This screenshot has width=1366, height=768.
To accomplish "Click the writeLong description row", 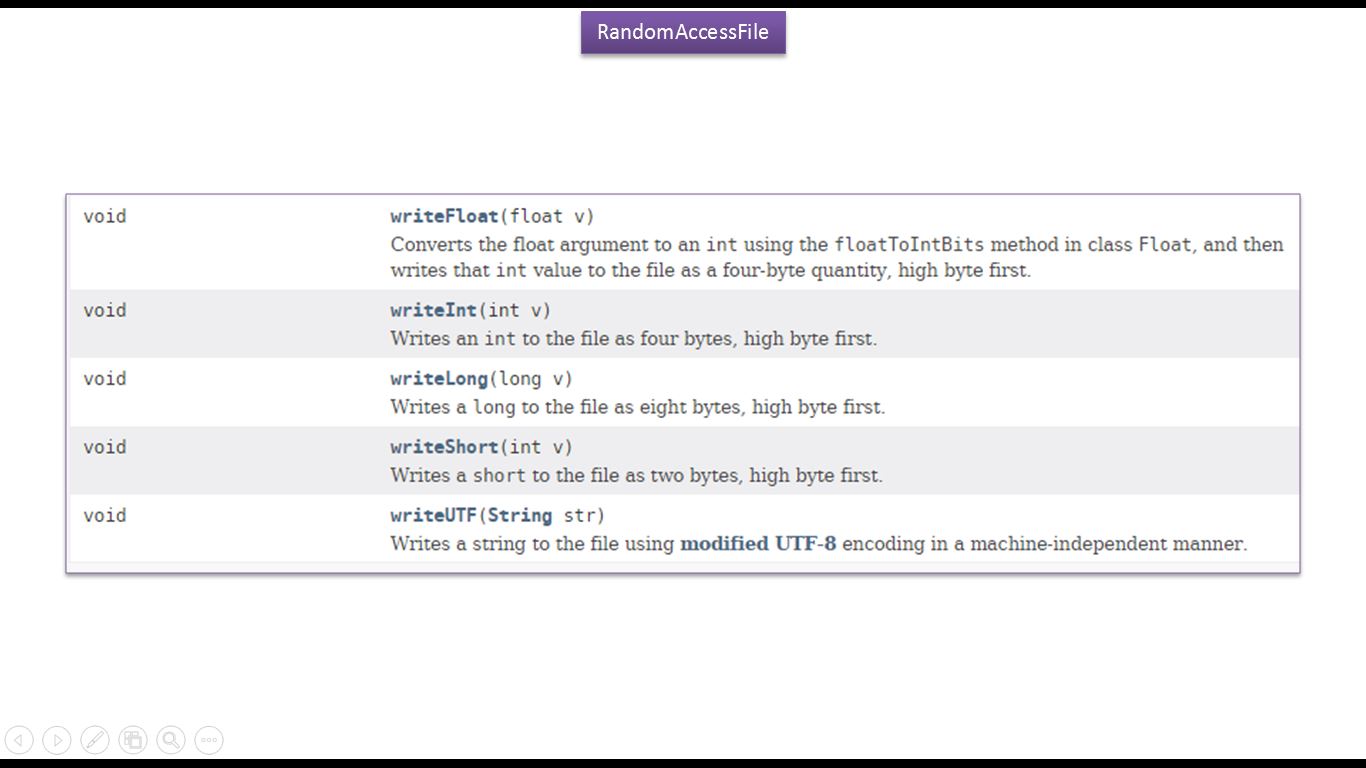I will pos(637,407).
